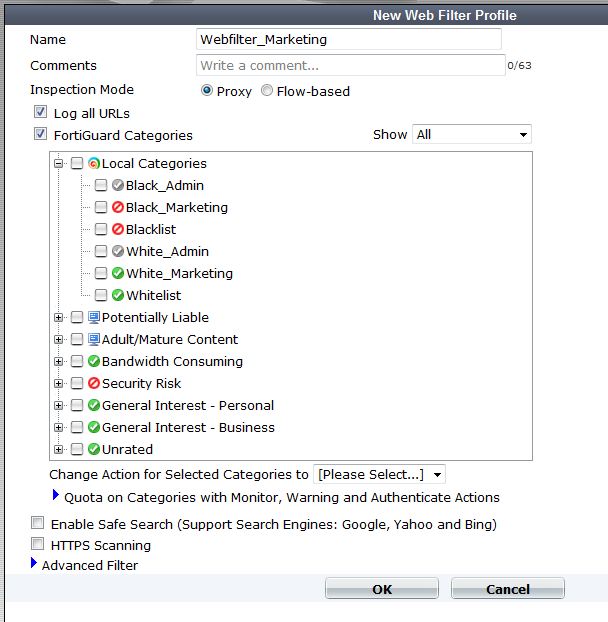Click the monitor icon beside Potentially Liable
608x622 pixels.
pos(94,317)
